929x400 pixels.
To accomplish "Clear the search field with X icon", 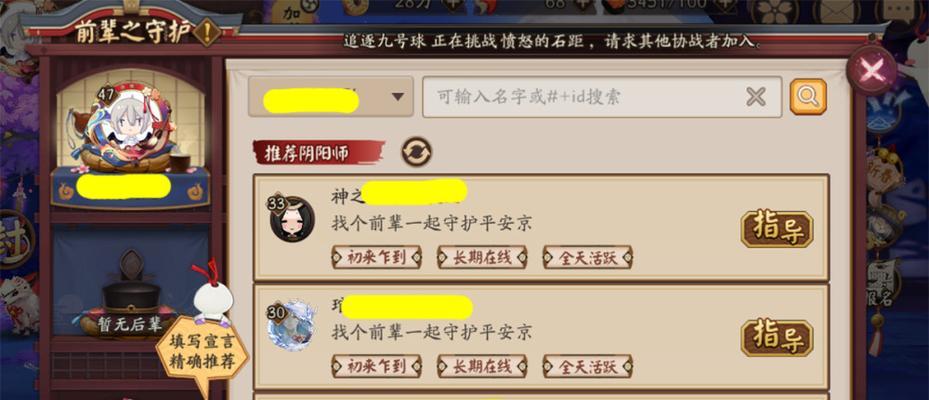I will tap(756, 97).
